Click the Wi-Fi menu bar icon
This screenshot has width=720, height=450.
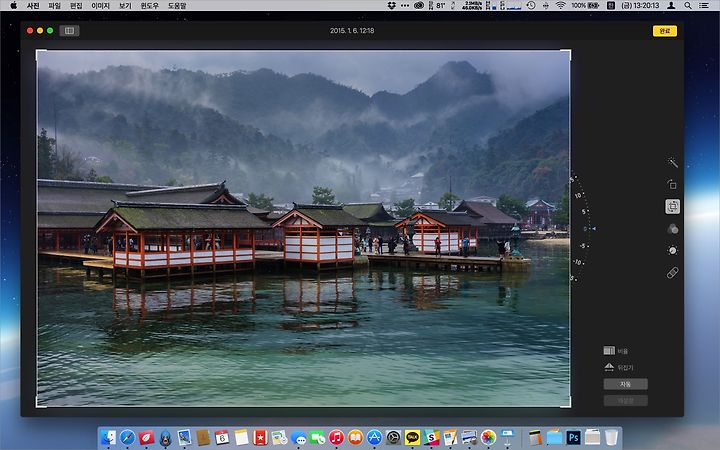click(560, 6)
